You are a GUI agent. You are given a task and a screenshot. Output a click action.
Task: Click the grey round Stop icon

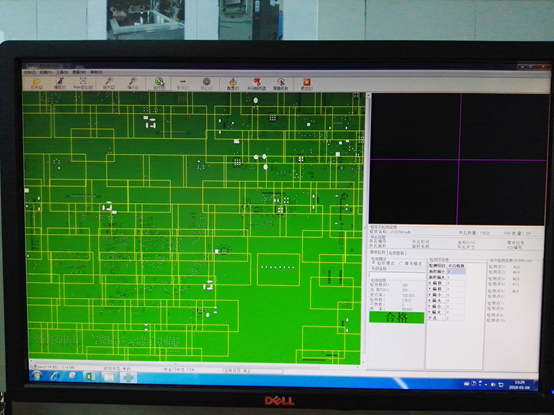[206, 84]
